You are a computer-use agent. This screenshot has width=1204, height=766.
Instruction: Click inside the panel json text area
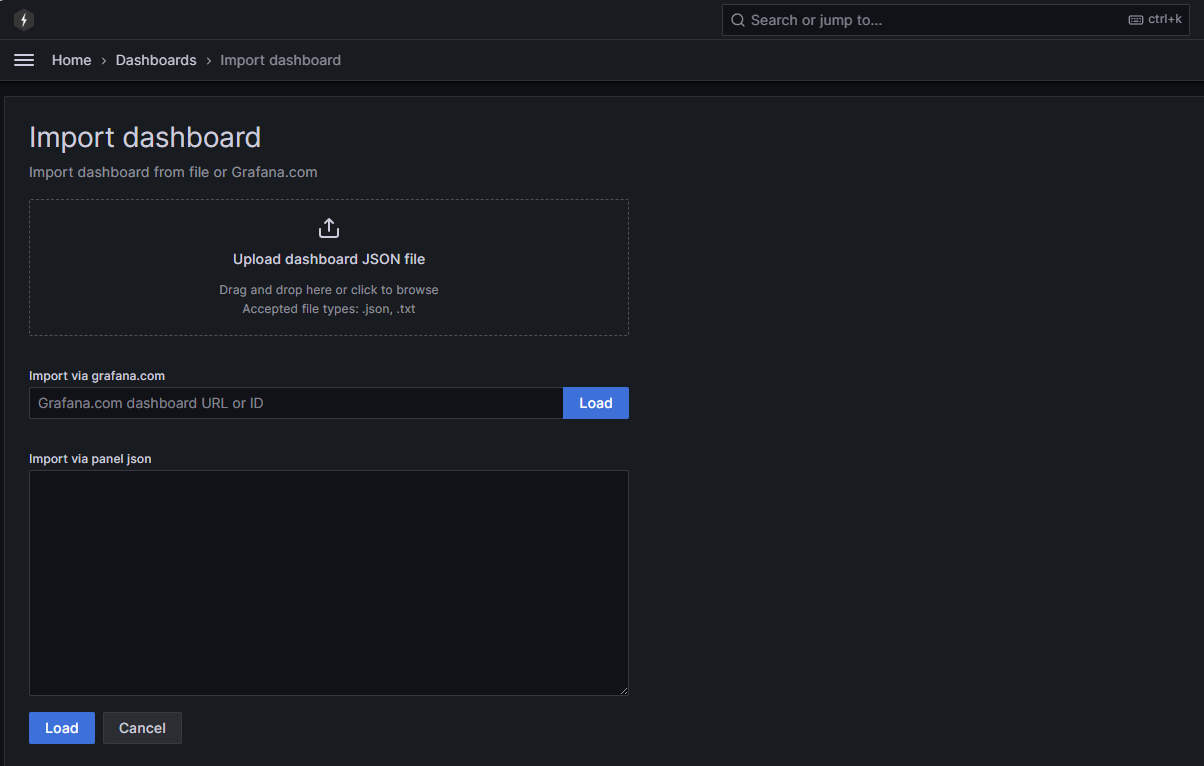[329, 583]
